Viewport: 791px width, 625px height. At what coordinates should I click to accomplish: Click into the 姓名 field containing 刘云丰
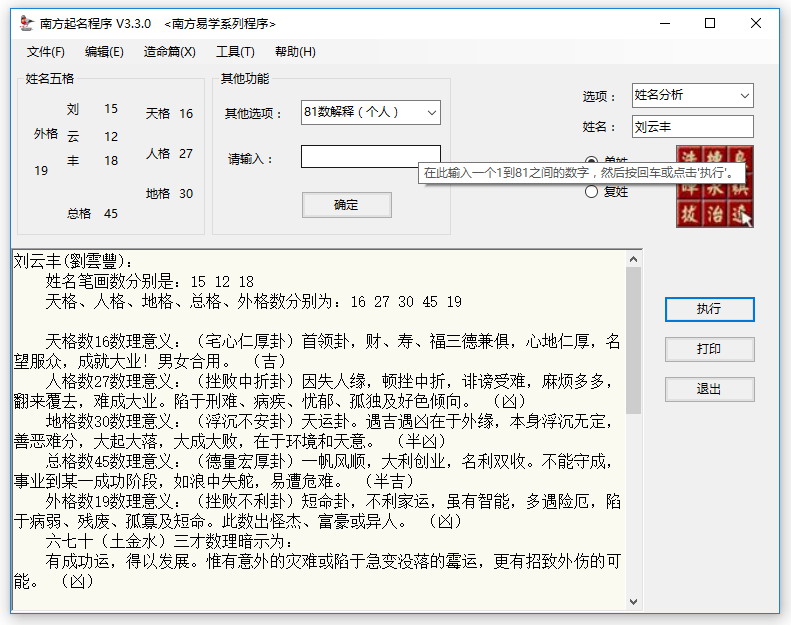693,127
